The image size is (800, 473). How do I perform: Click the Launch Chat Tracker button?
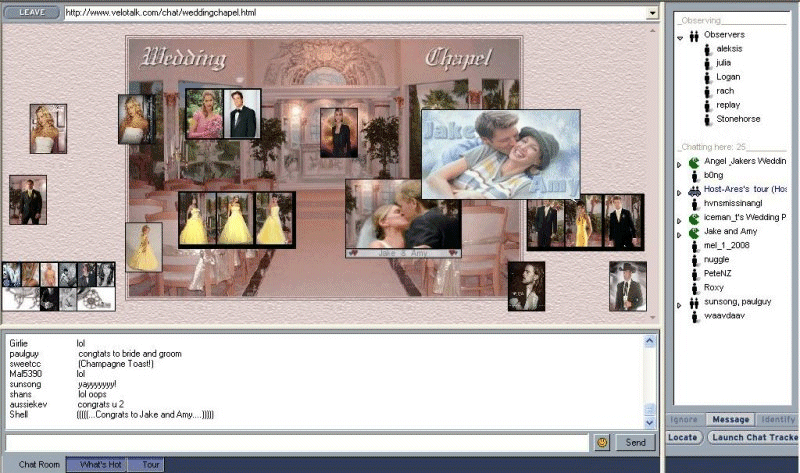(x=752, y=437)
